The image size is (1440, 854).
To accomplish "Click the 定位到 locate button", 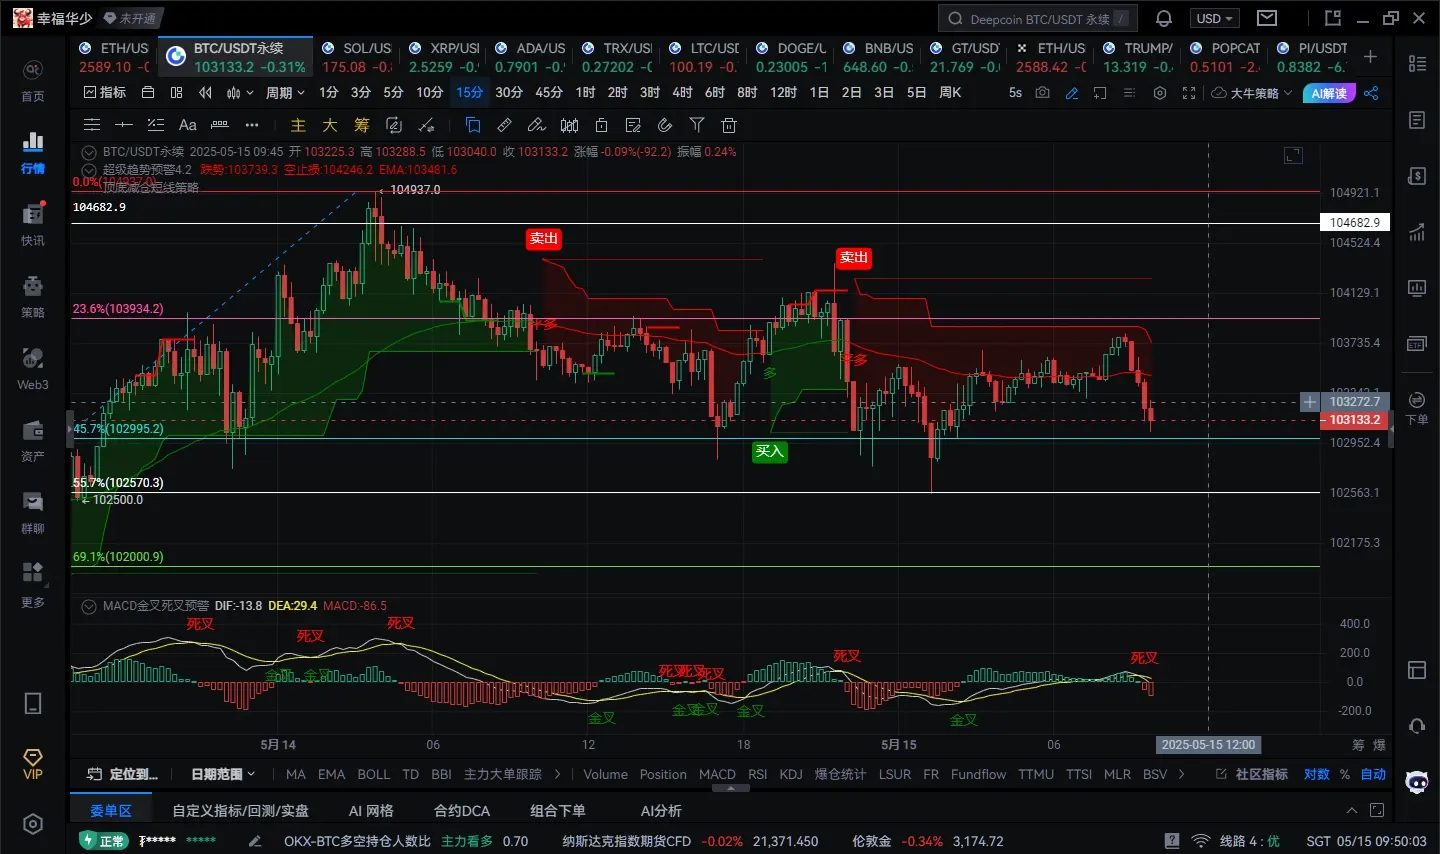I will tap(123, 774).
